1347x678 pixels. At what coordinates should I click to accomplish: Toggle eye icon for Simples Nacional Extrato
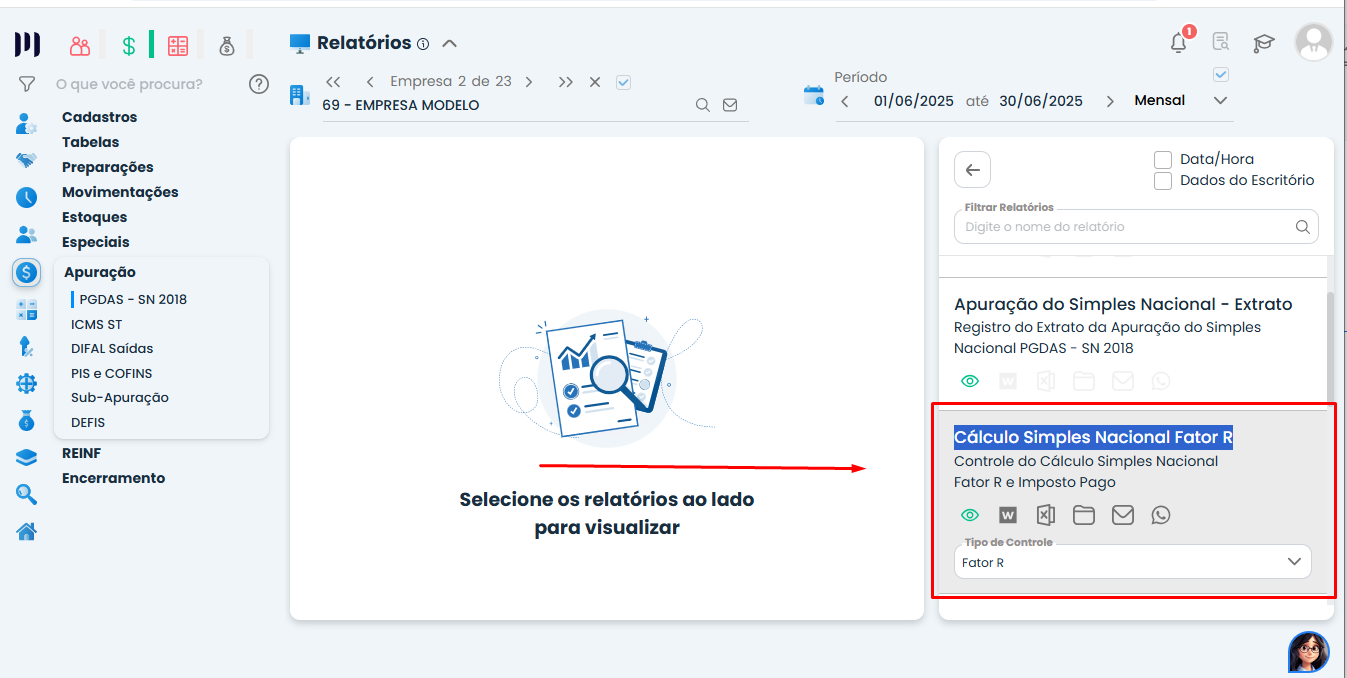[x=970, y=381]
